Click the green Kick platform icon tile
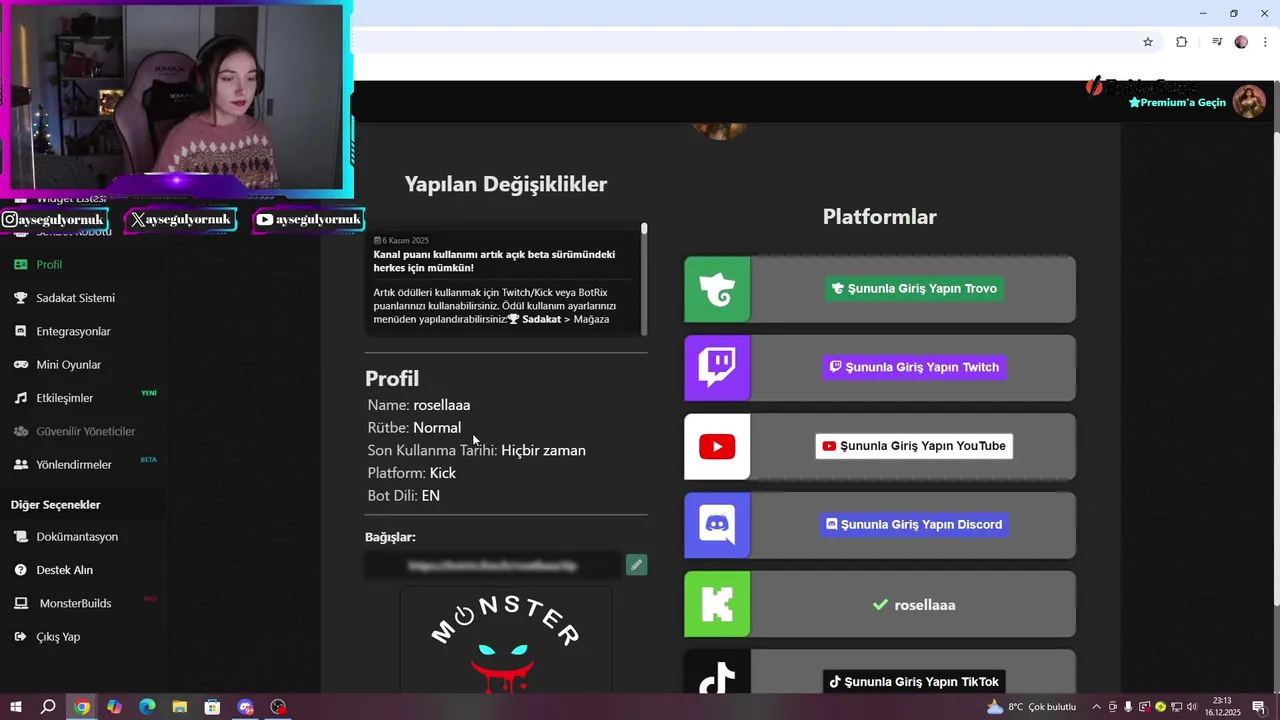Image resolution: width=1280 pixels, height=720 pixels. pyautogui.click(x=717, y=604)
